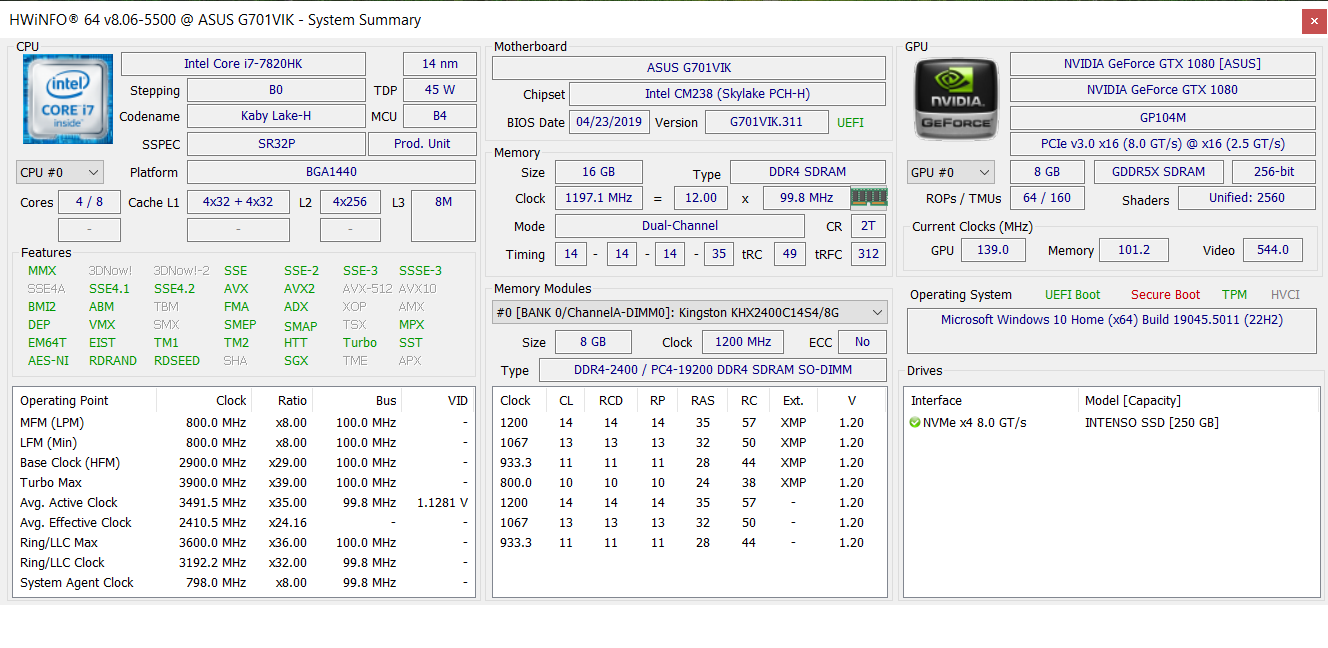Click the CR 2T field

[x=868, y=226]
